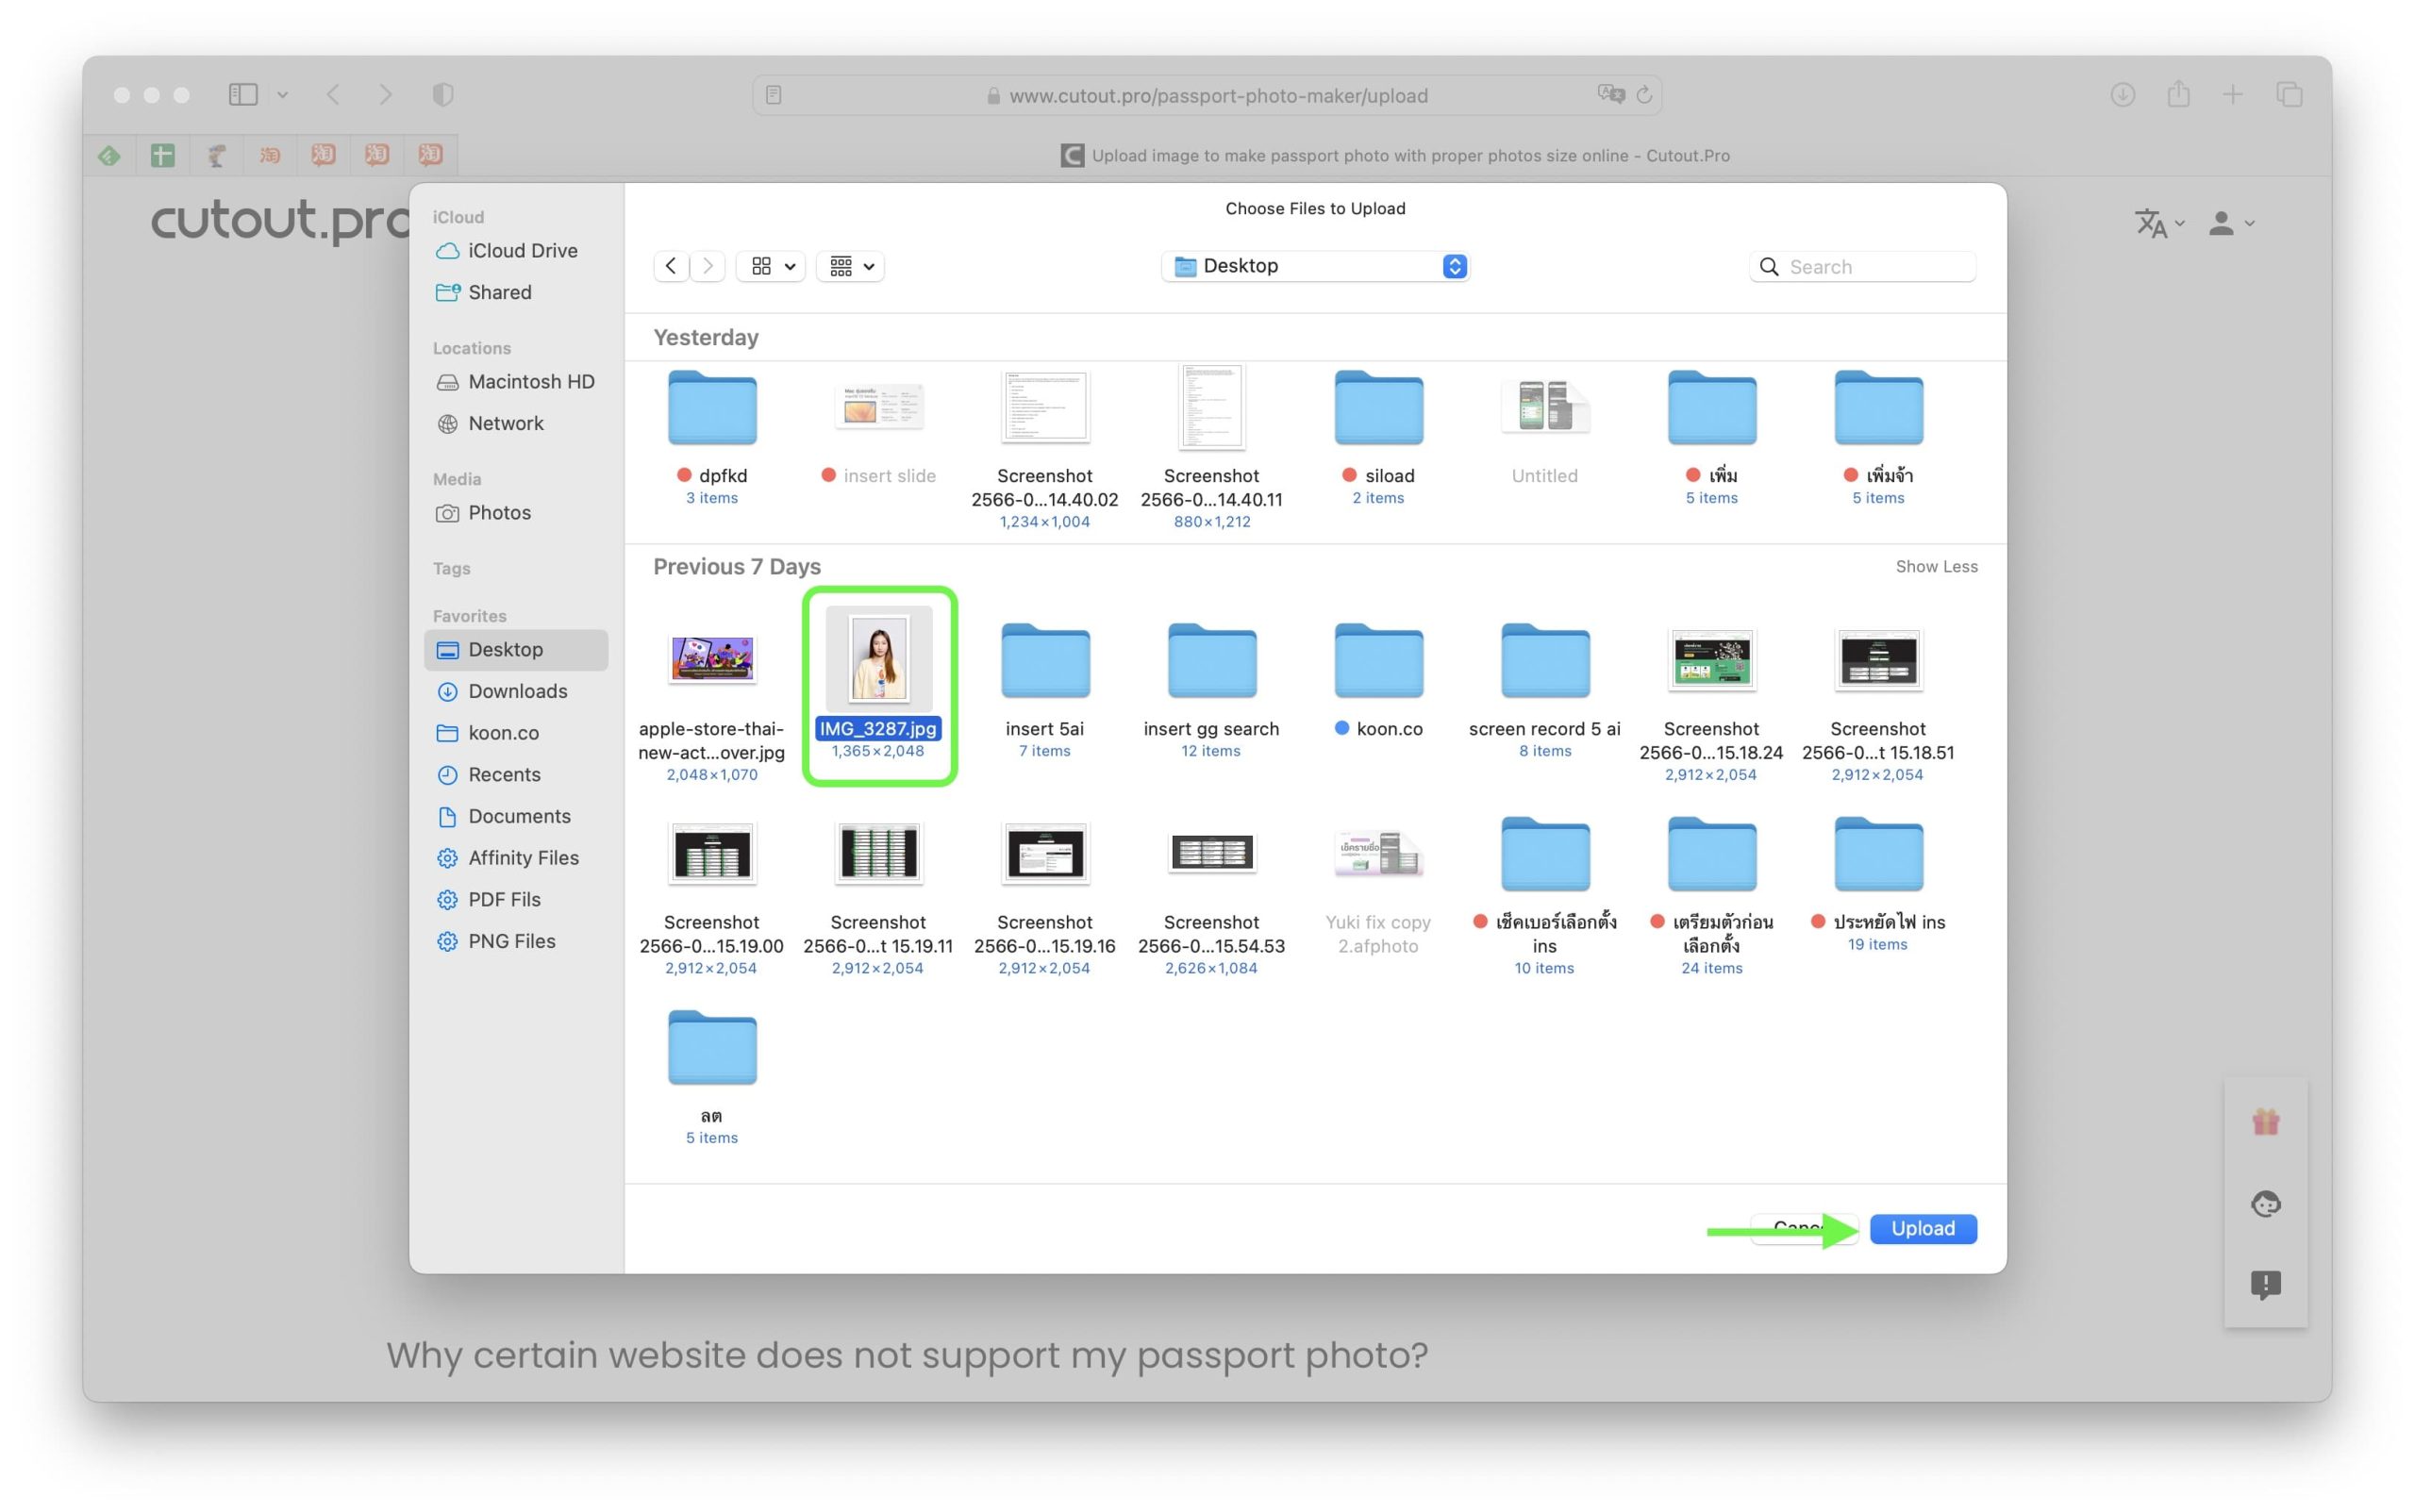Screen dimensions: 2415x1512
Task: Click the Safari share icon
Action: pyautogui.click(x=2178, y=95)
